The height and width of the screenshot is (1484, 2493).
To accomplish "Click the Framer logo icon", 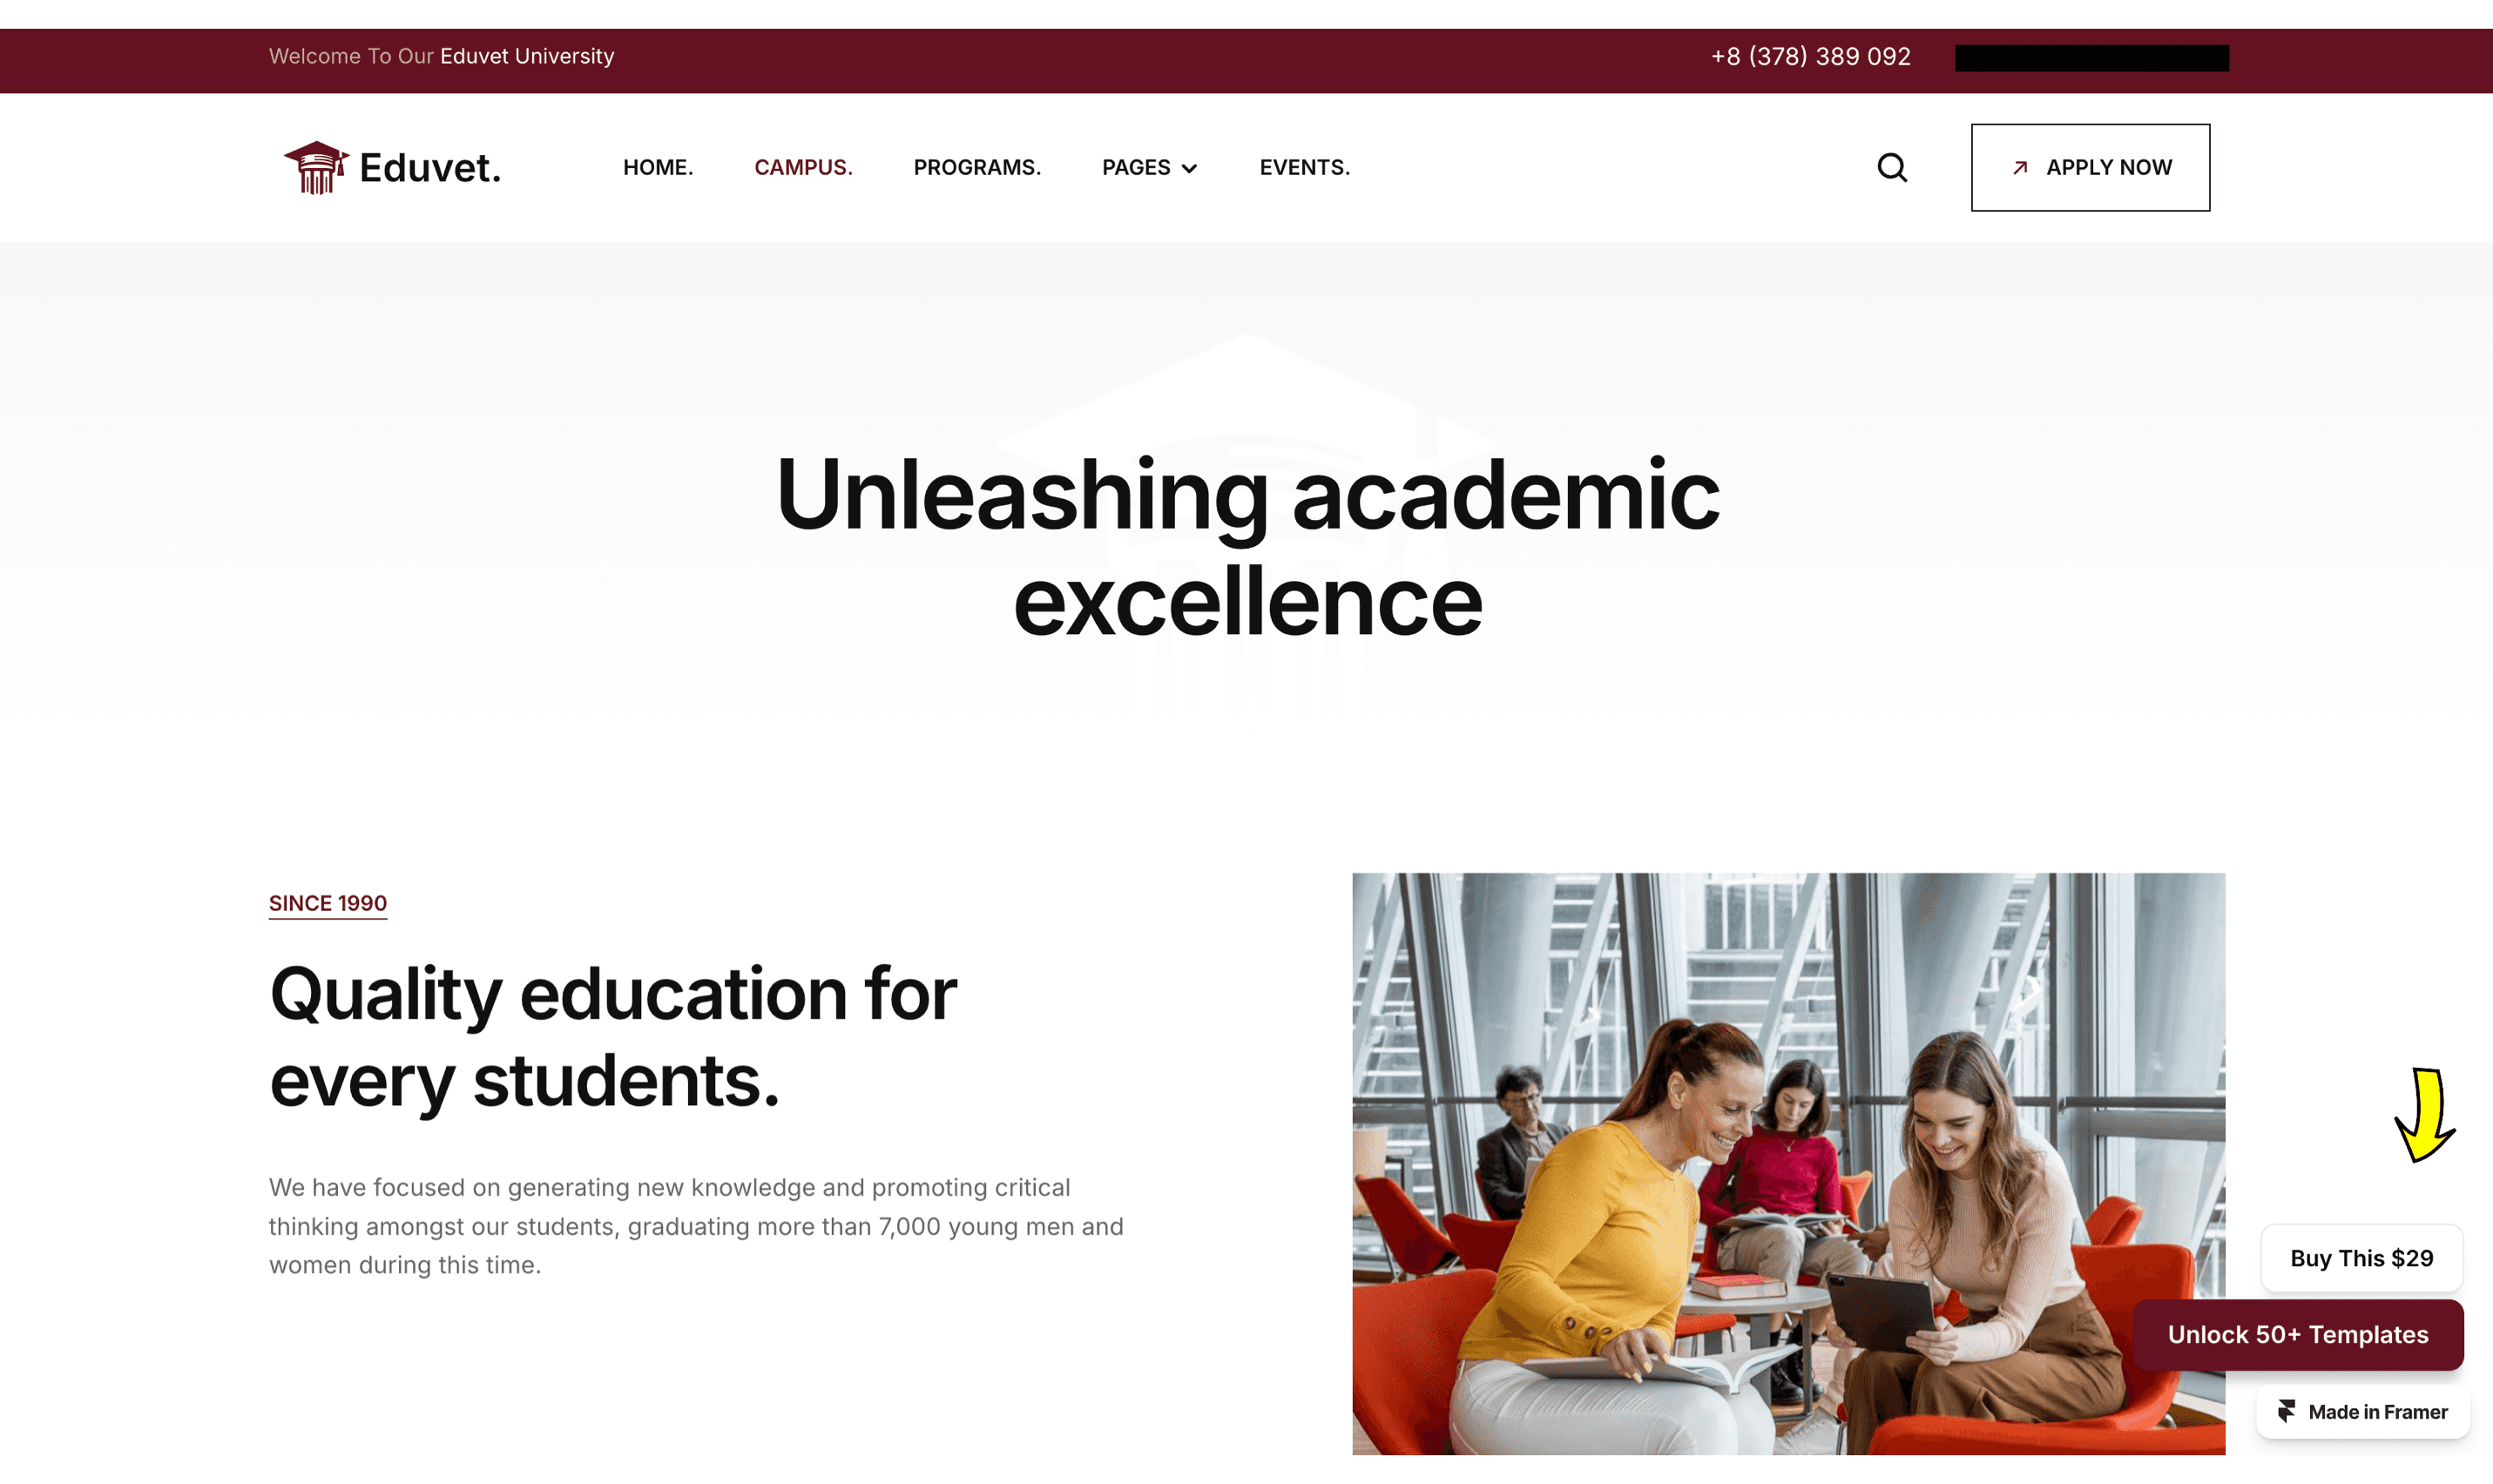I will pos(2286,1411).
